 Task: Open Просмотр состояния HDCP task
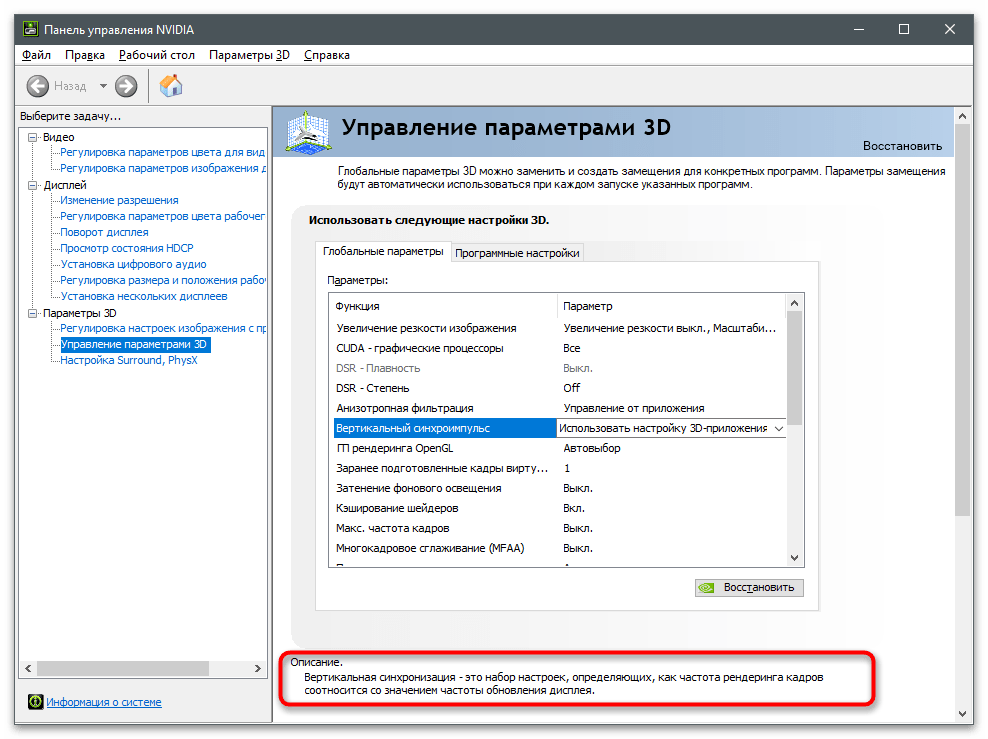[127, 248]
